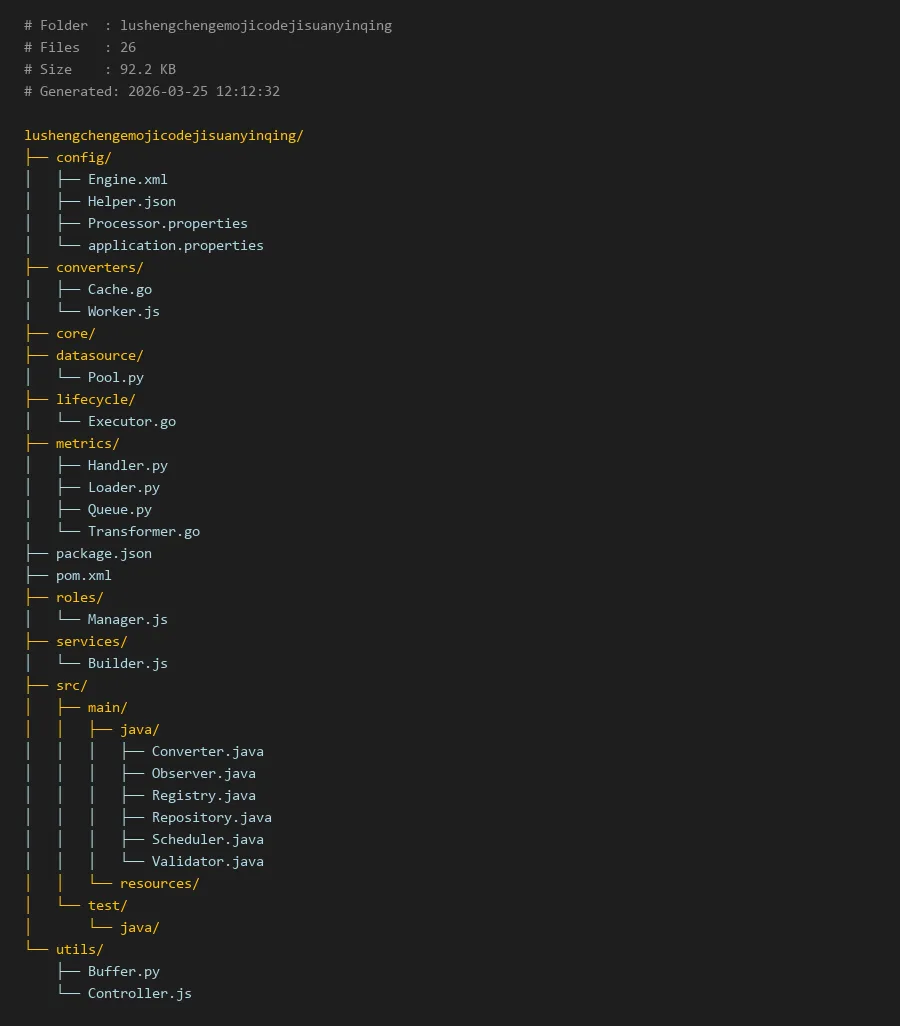Select Executor.go in lifecycle

[x=131, y=421]
